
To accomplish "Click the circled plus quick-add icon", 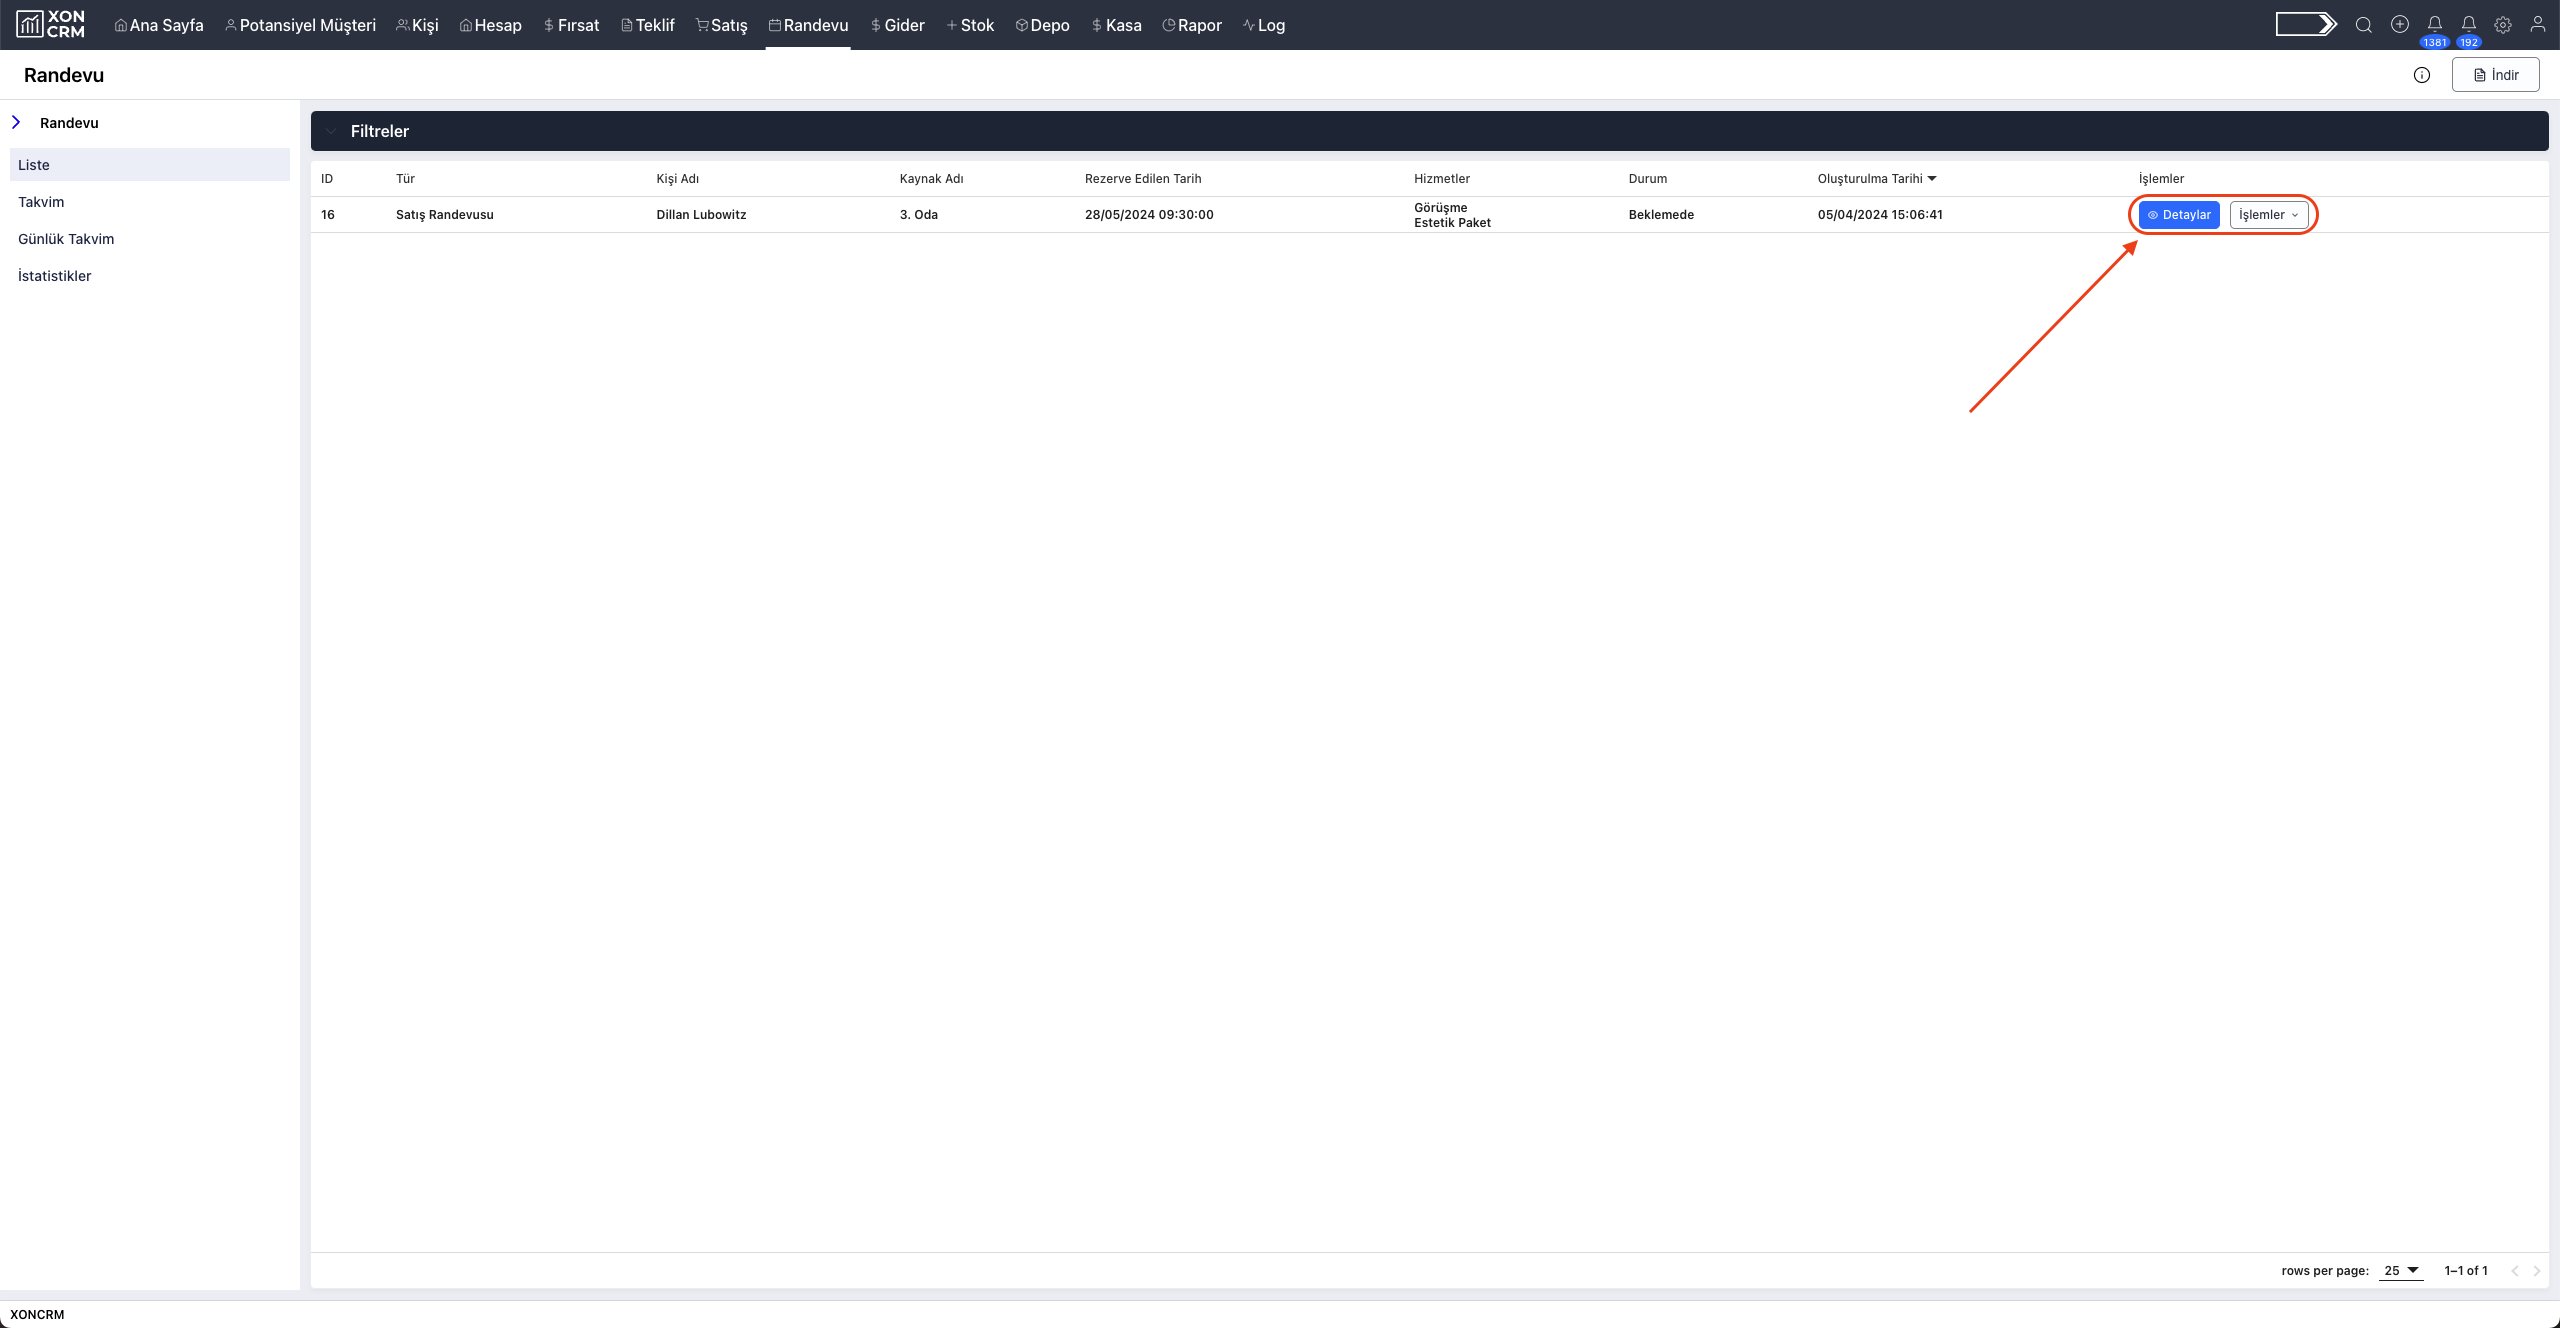I will pos(2399,25).
